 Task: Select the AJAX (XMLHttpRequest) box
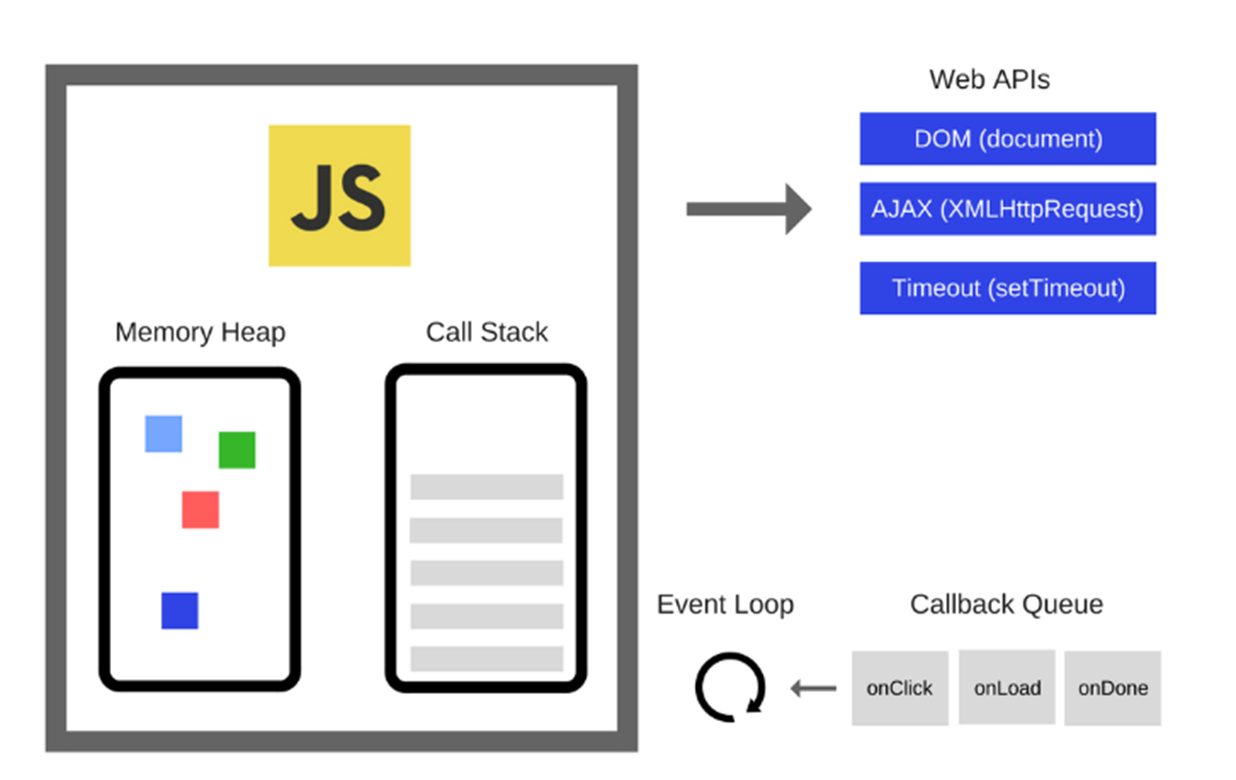point(1008,209)
